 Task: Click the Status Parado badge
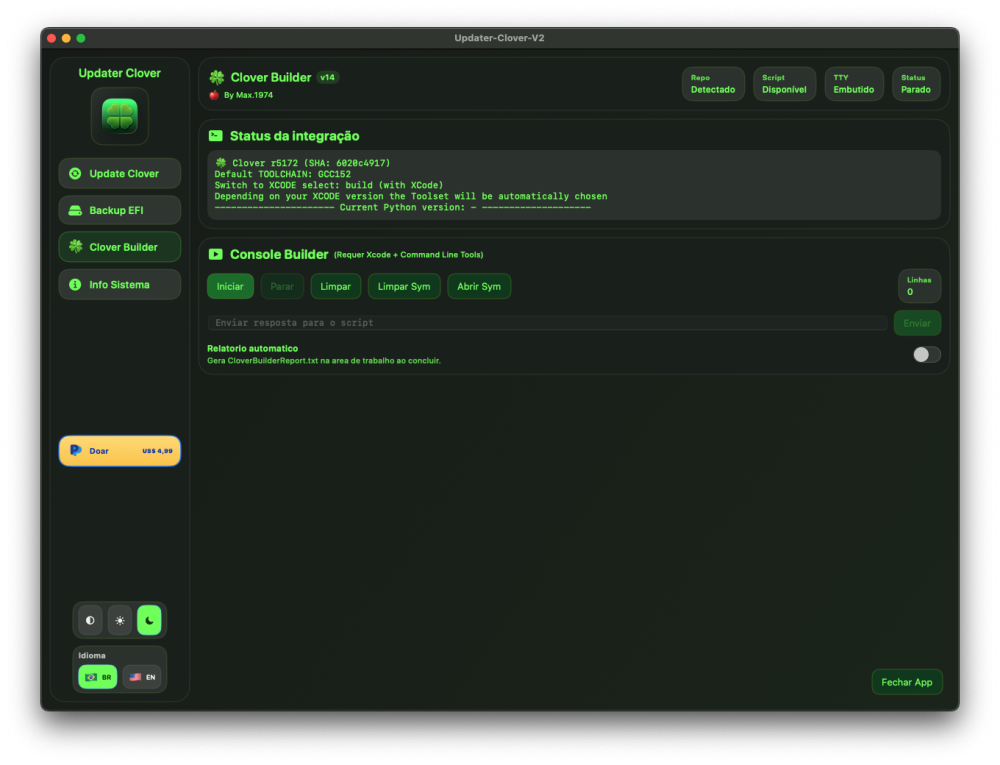pyautogui.click(x=916, y=84)
